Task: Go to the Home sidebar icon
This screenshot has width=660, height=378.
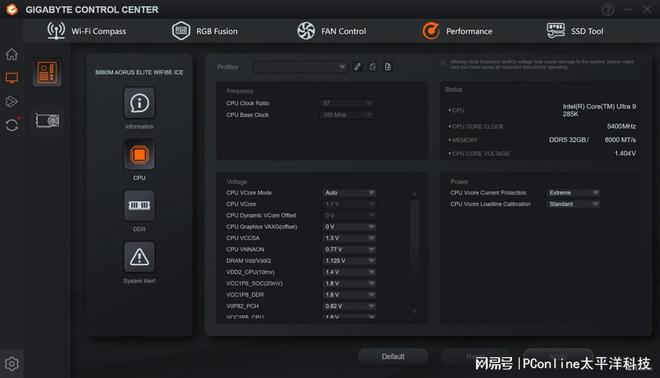Action: click(x=12, y=54)
